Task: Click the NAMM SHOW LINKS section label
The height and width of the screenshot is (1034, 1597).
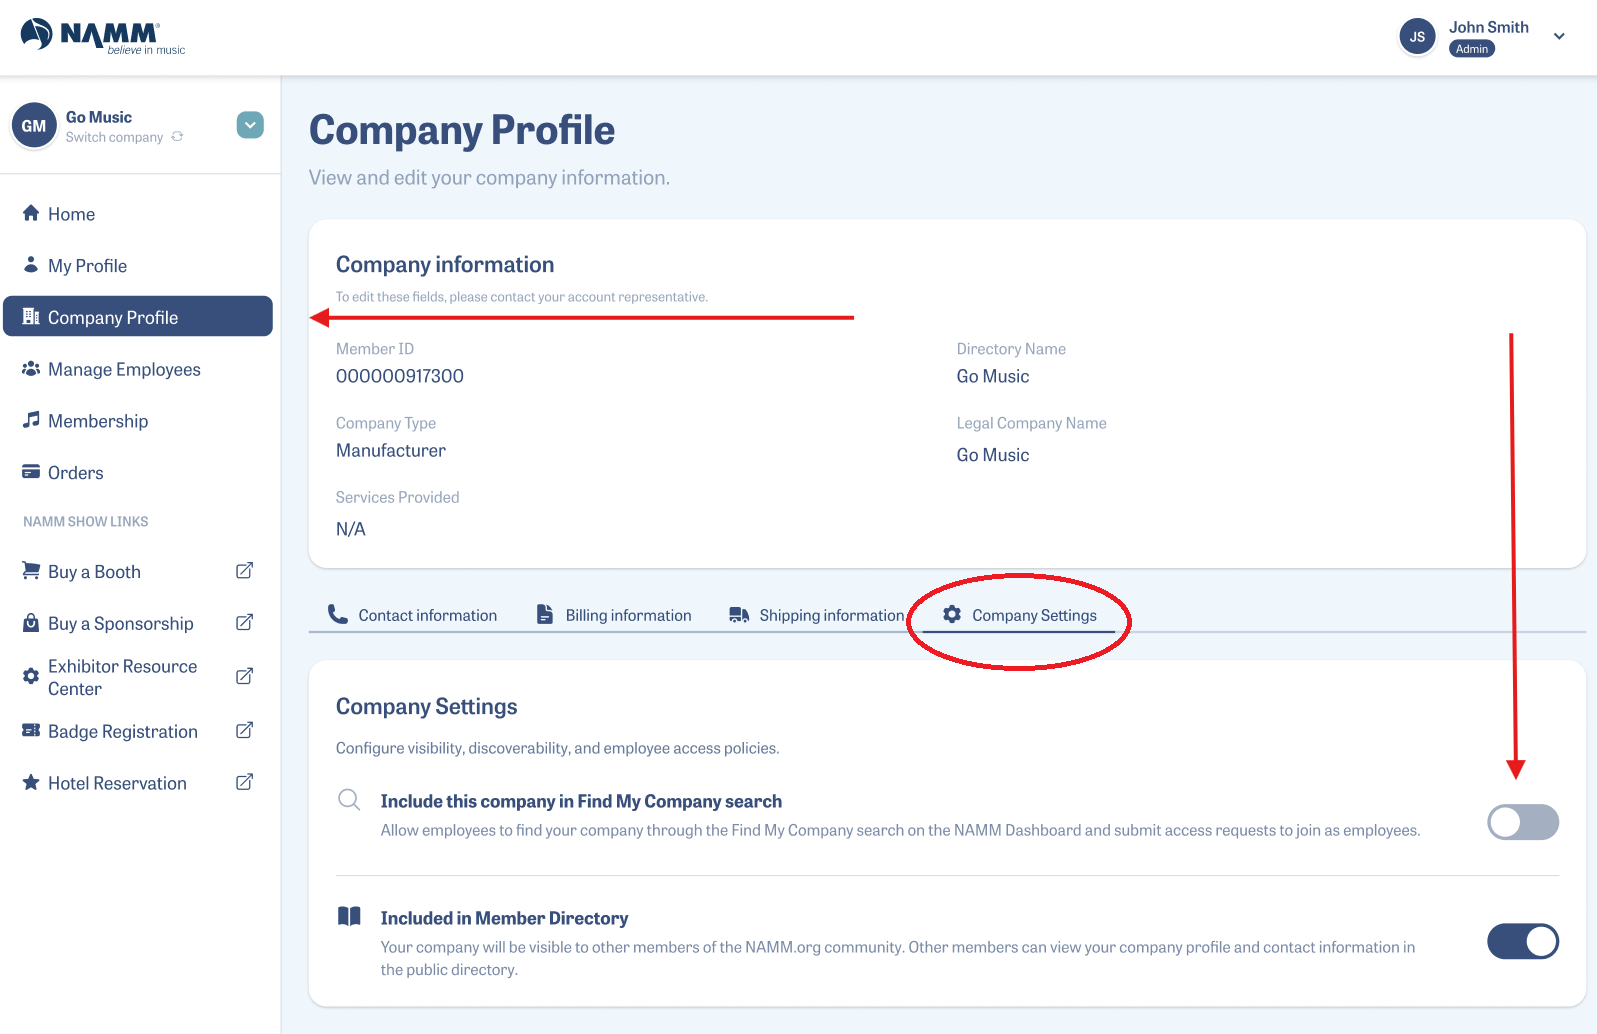Action: tap(86, 522)
